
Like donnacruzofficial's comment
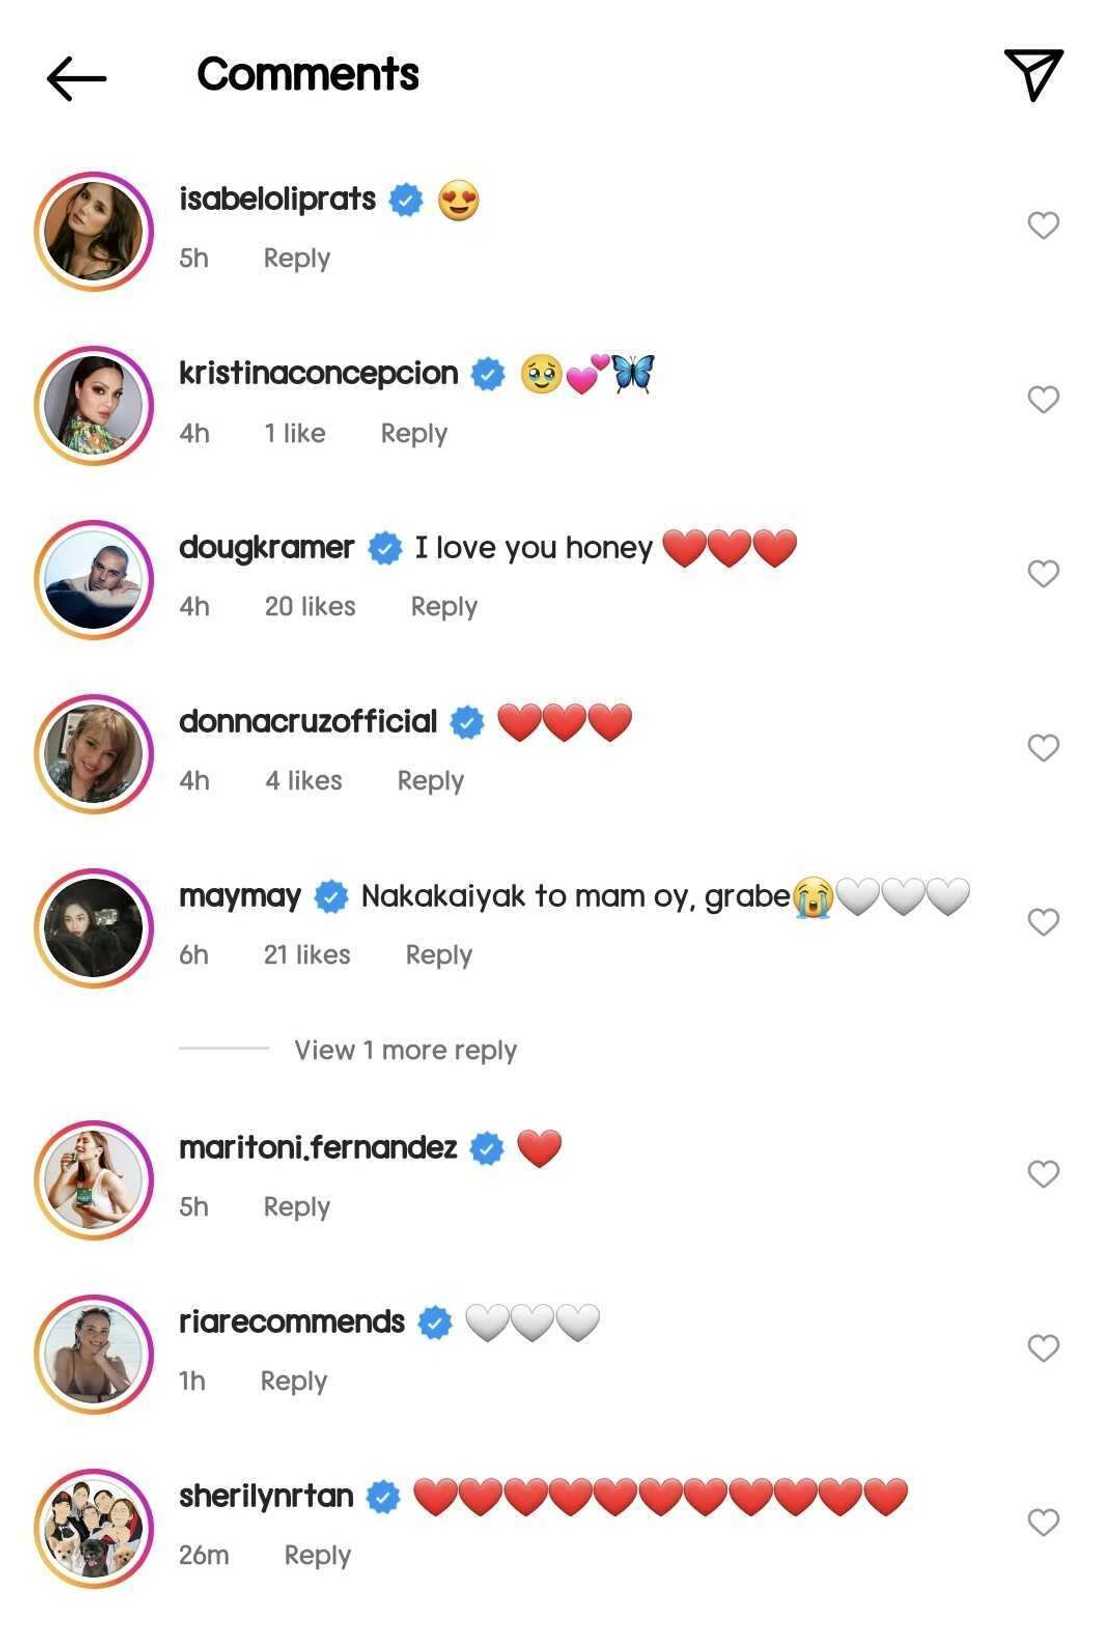pyautogui.click(x=1043, y=747)
